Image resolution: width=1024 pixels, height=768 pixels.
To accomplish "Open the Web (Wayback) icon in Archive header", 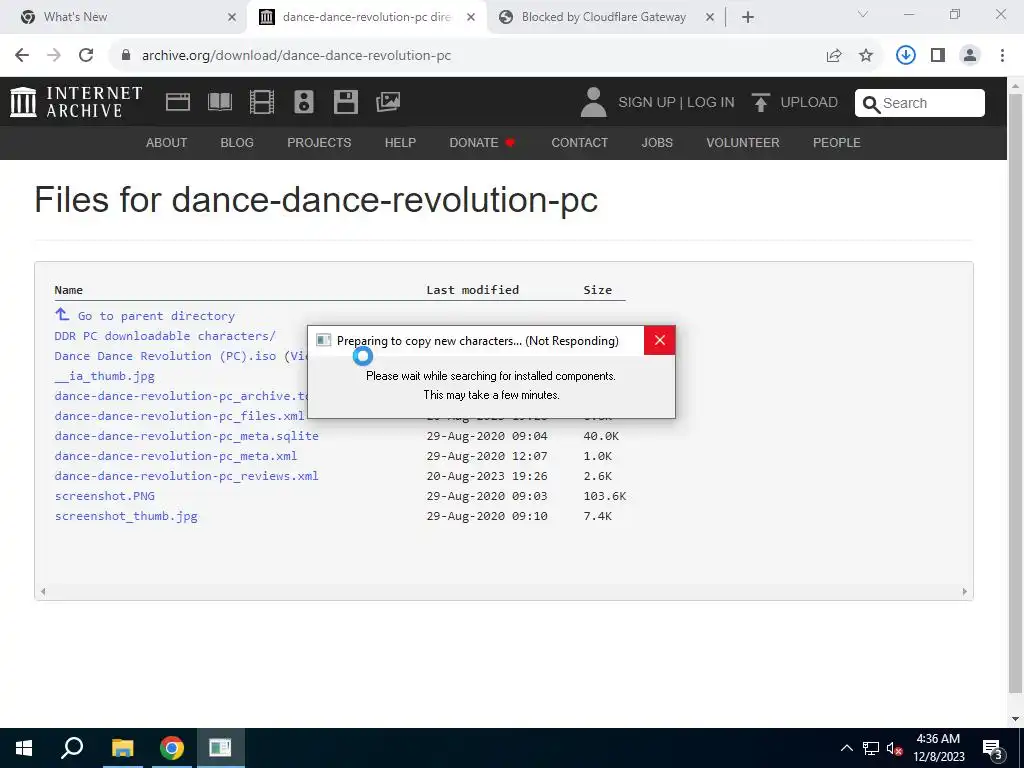I will [x=178, y=102].
